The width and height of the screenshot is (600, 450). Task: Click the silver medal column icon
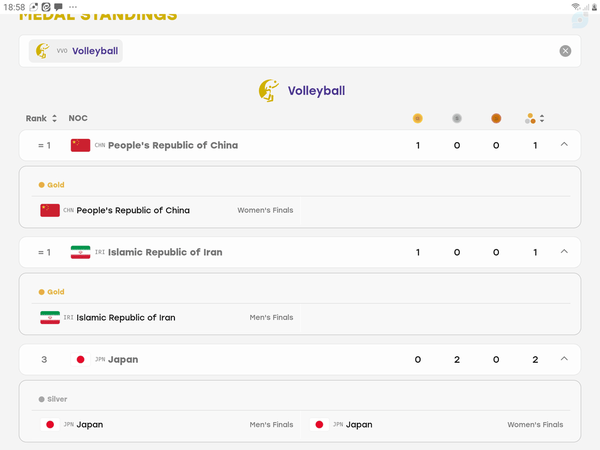457,119
